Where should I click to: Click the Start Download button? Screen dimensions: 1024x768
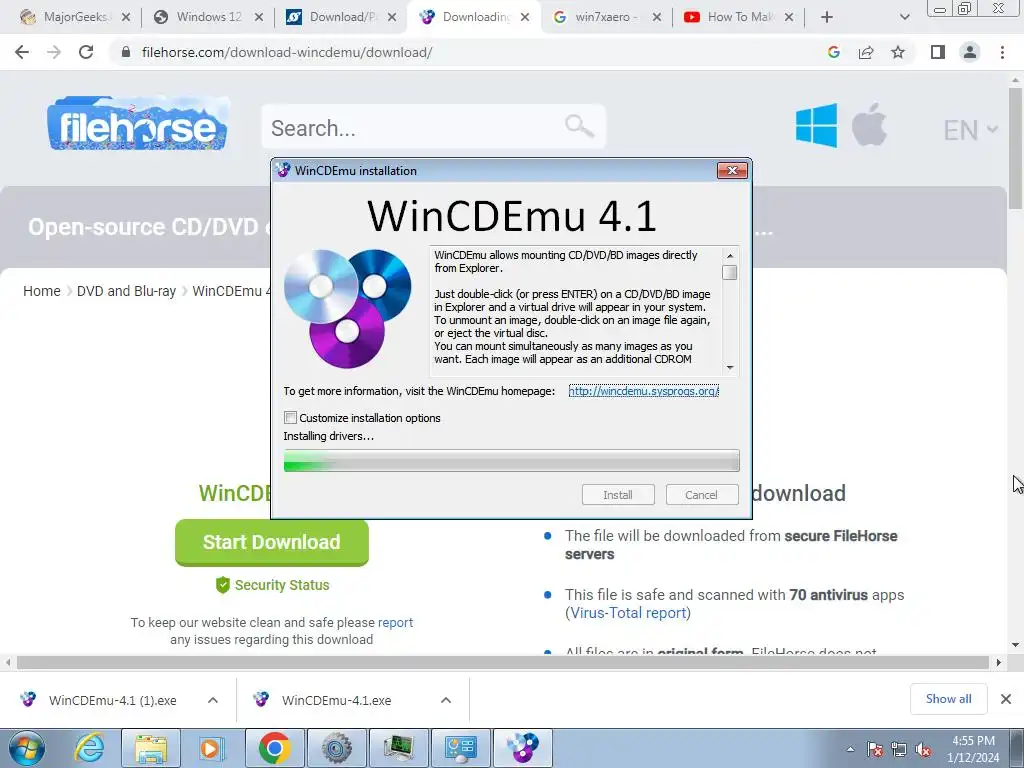coord(272,542)
